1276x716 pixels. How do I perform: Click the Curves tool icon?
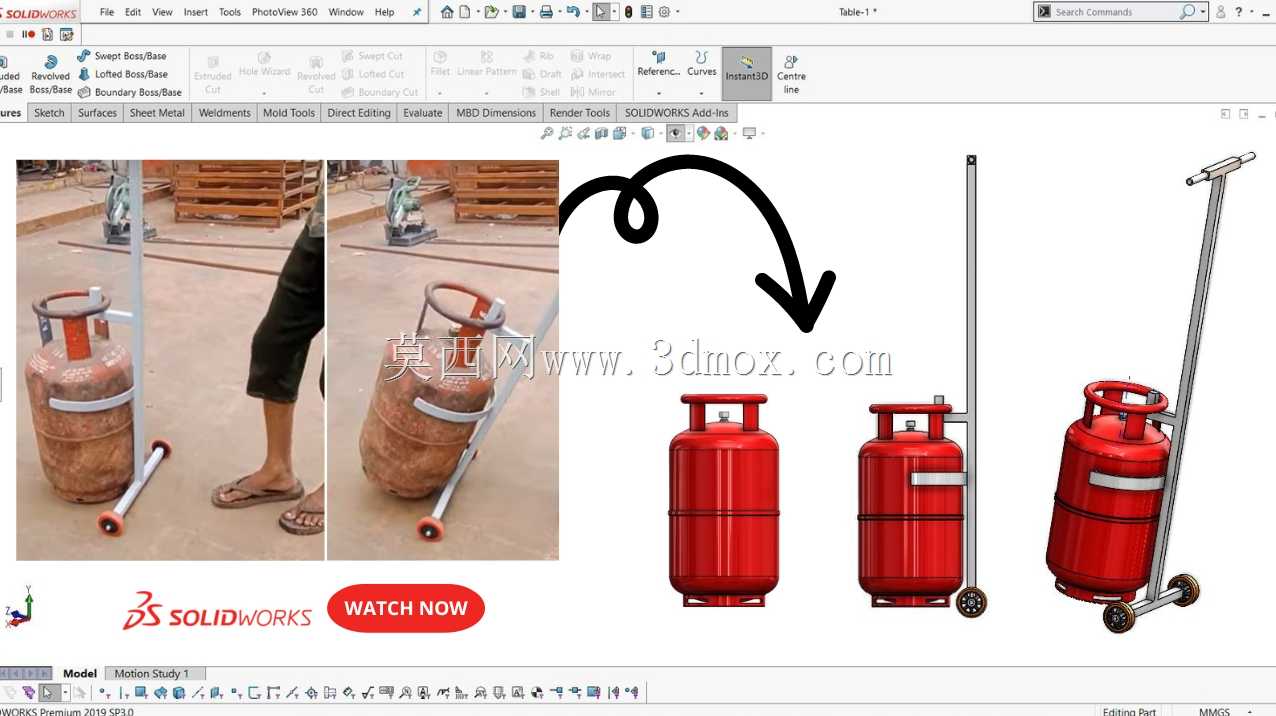pyautogui.click(x=702, y=64)
